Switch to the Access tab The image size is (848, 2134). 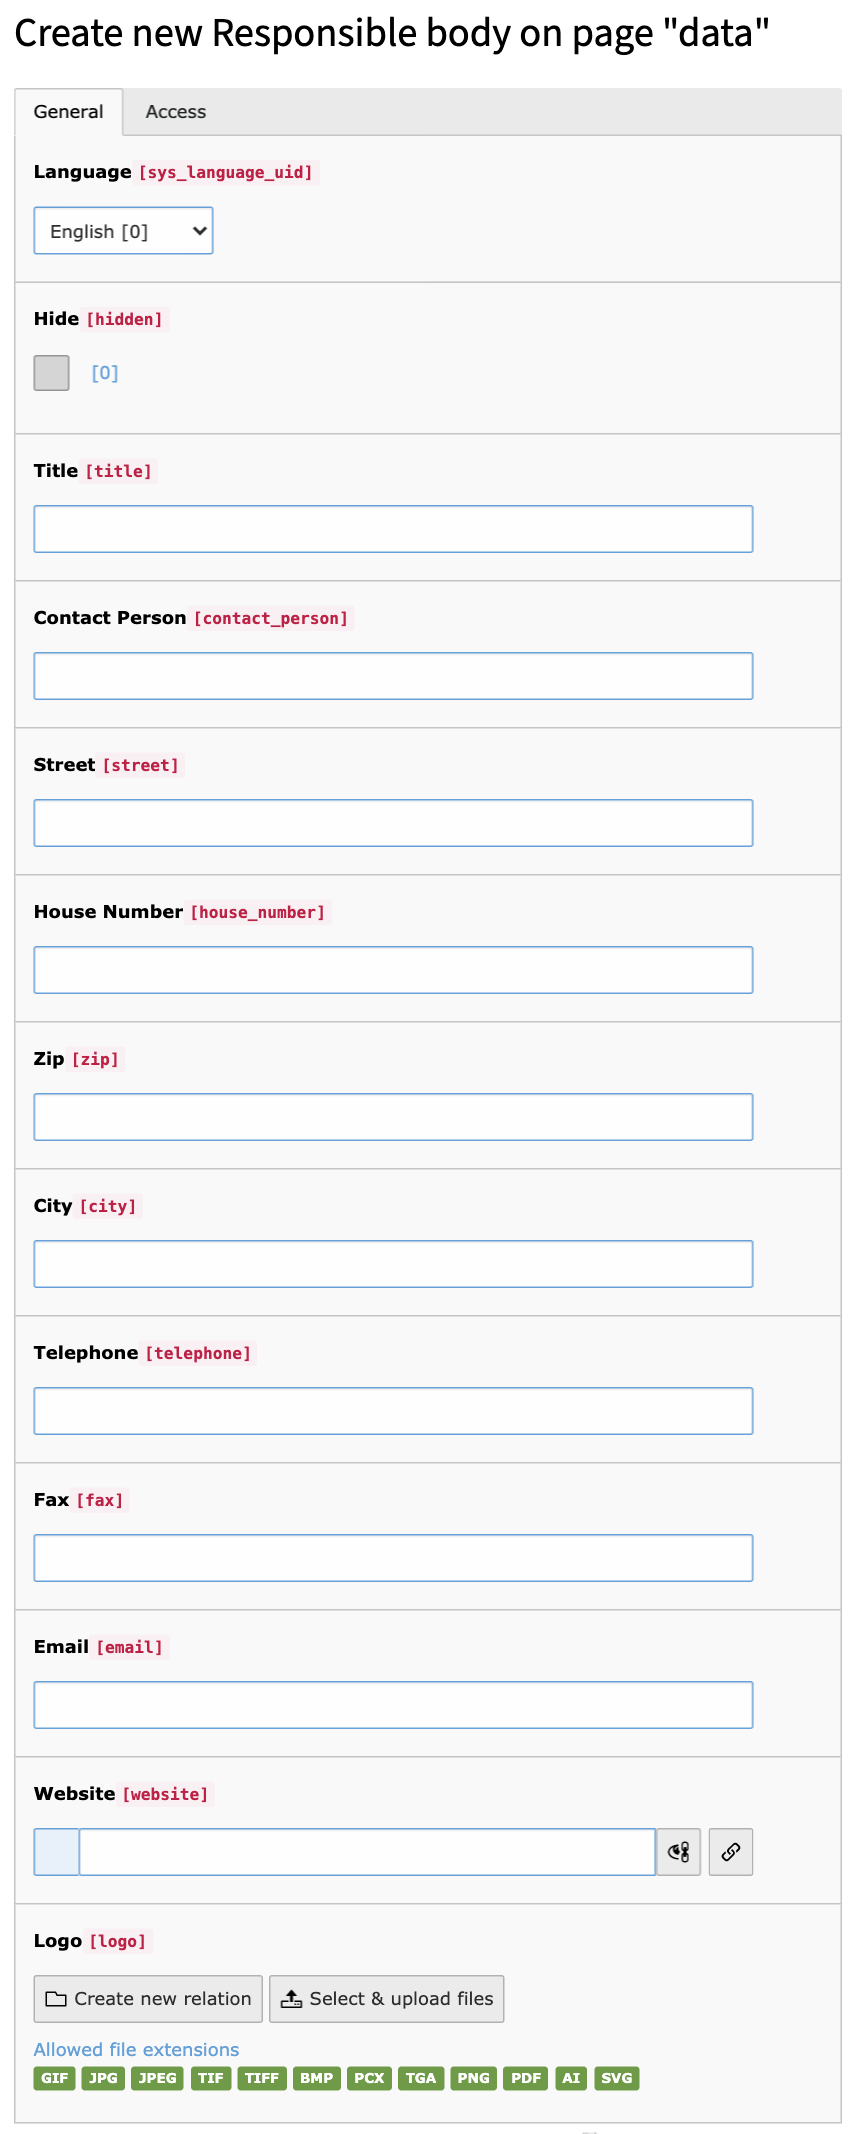click(x=176, y=112)
